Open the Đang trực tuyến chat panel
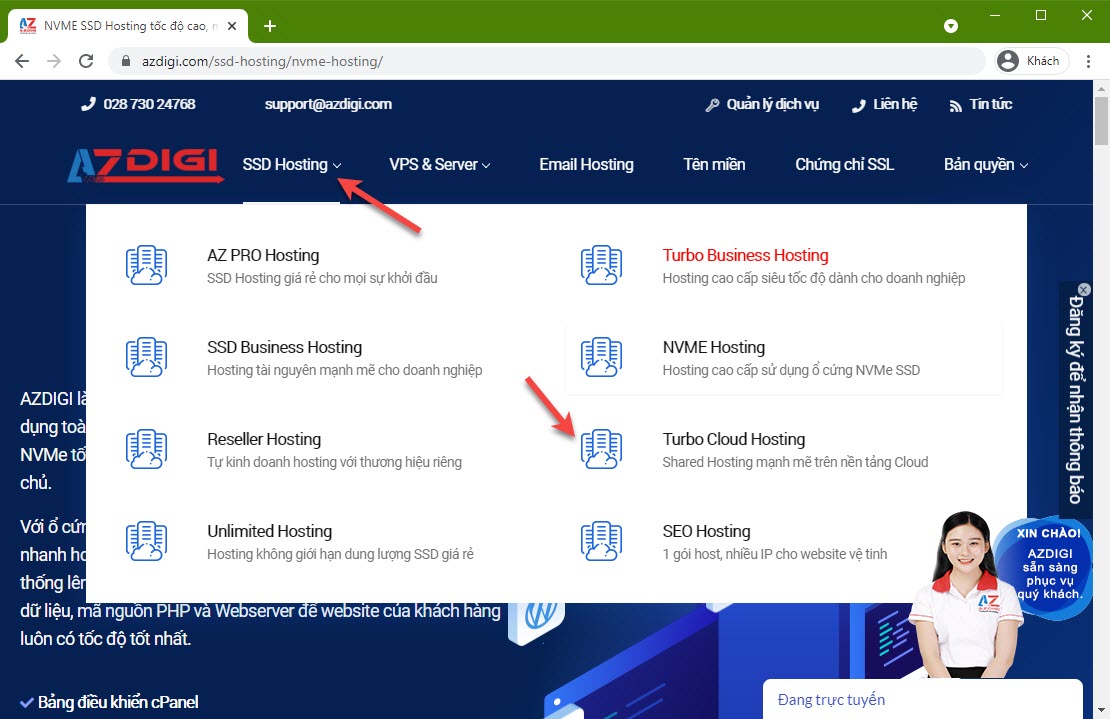The image size is (1110, 719). 922,699
